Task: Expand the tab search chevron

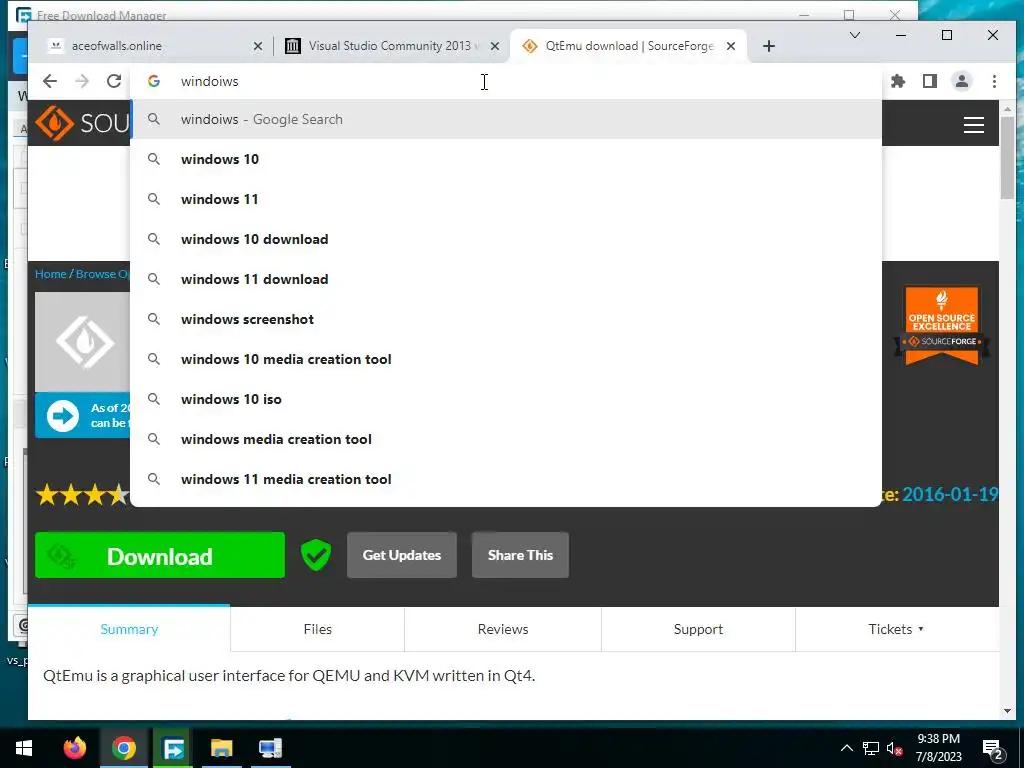Action: pos(854,35)
